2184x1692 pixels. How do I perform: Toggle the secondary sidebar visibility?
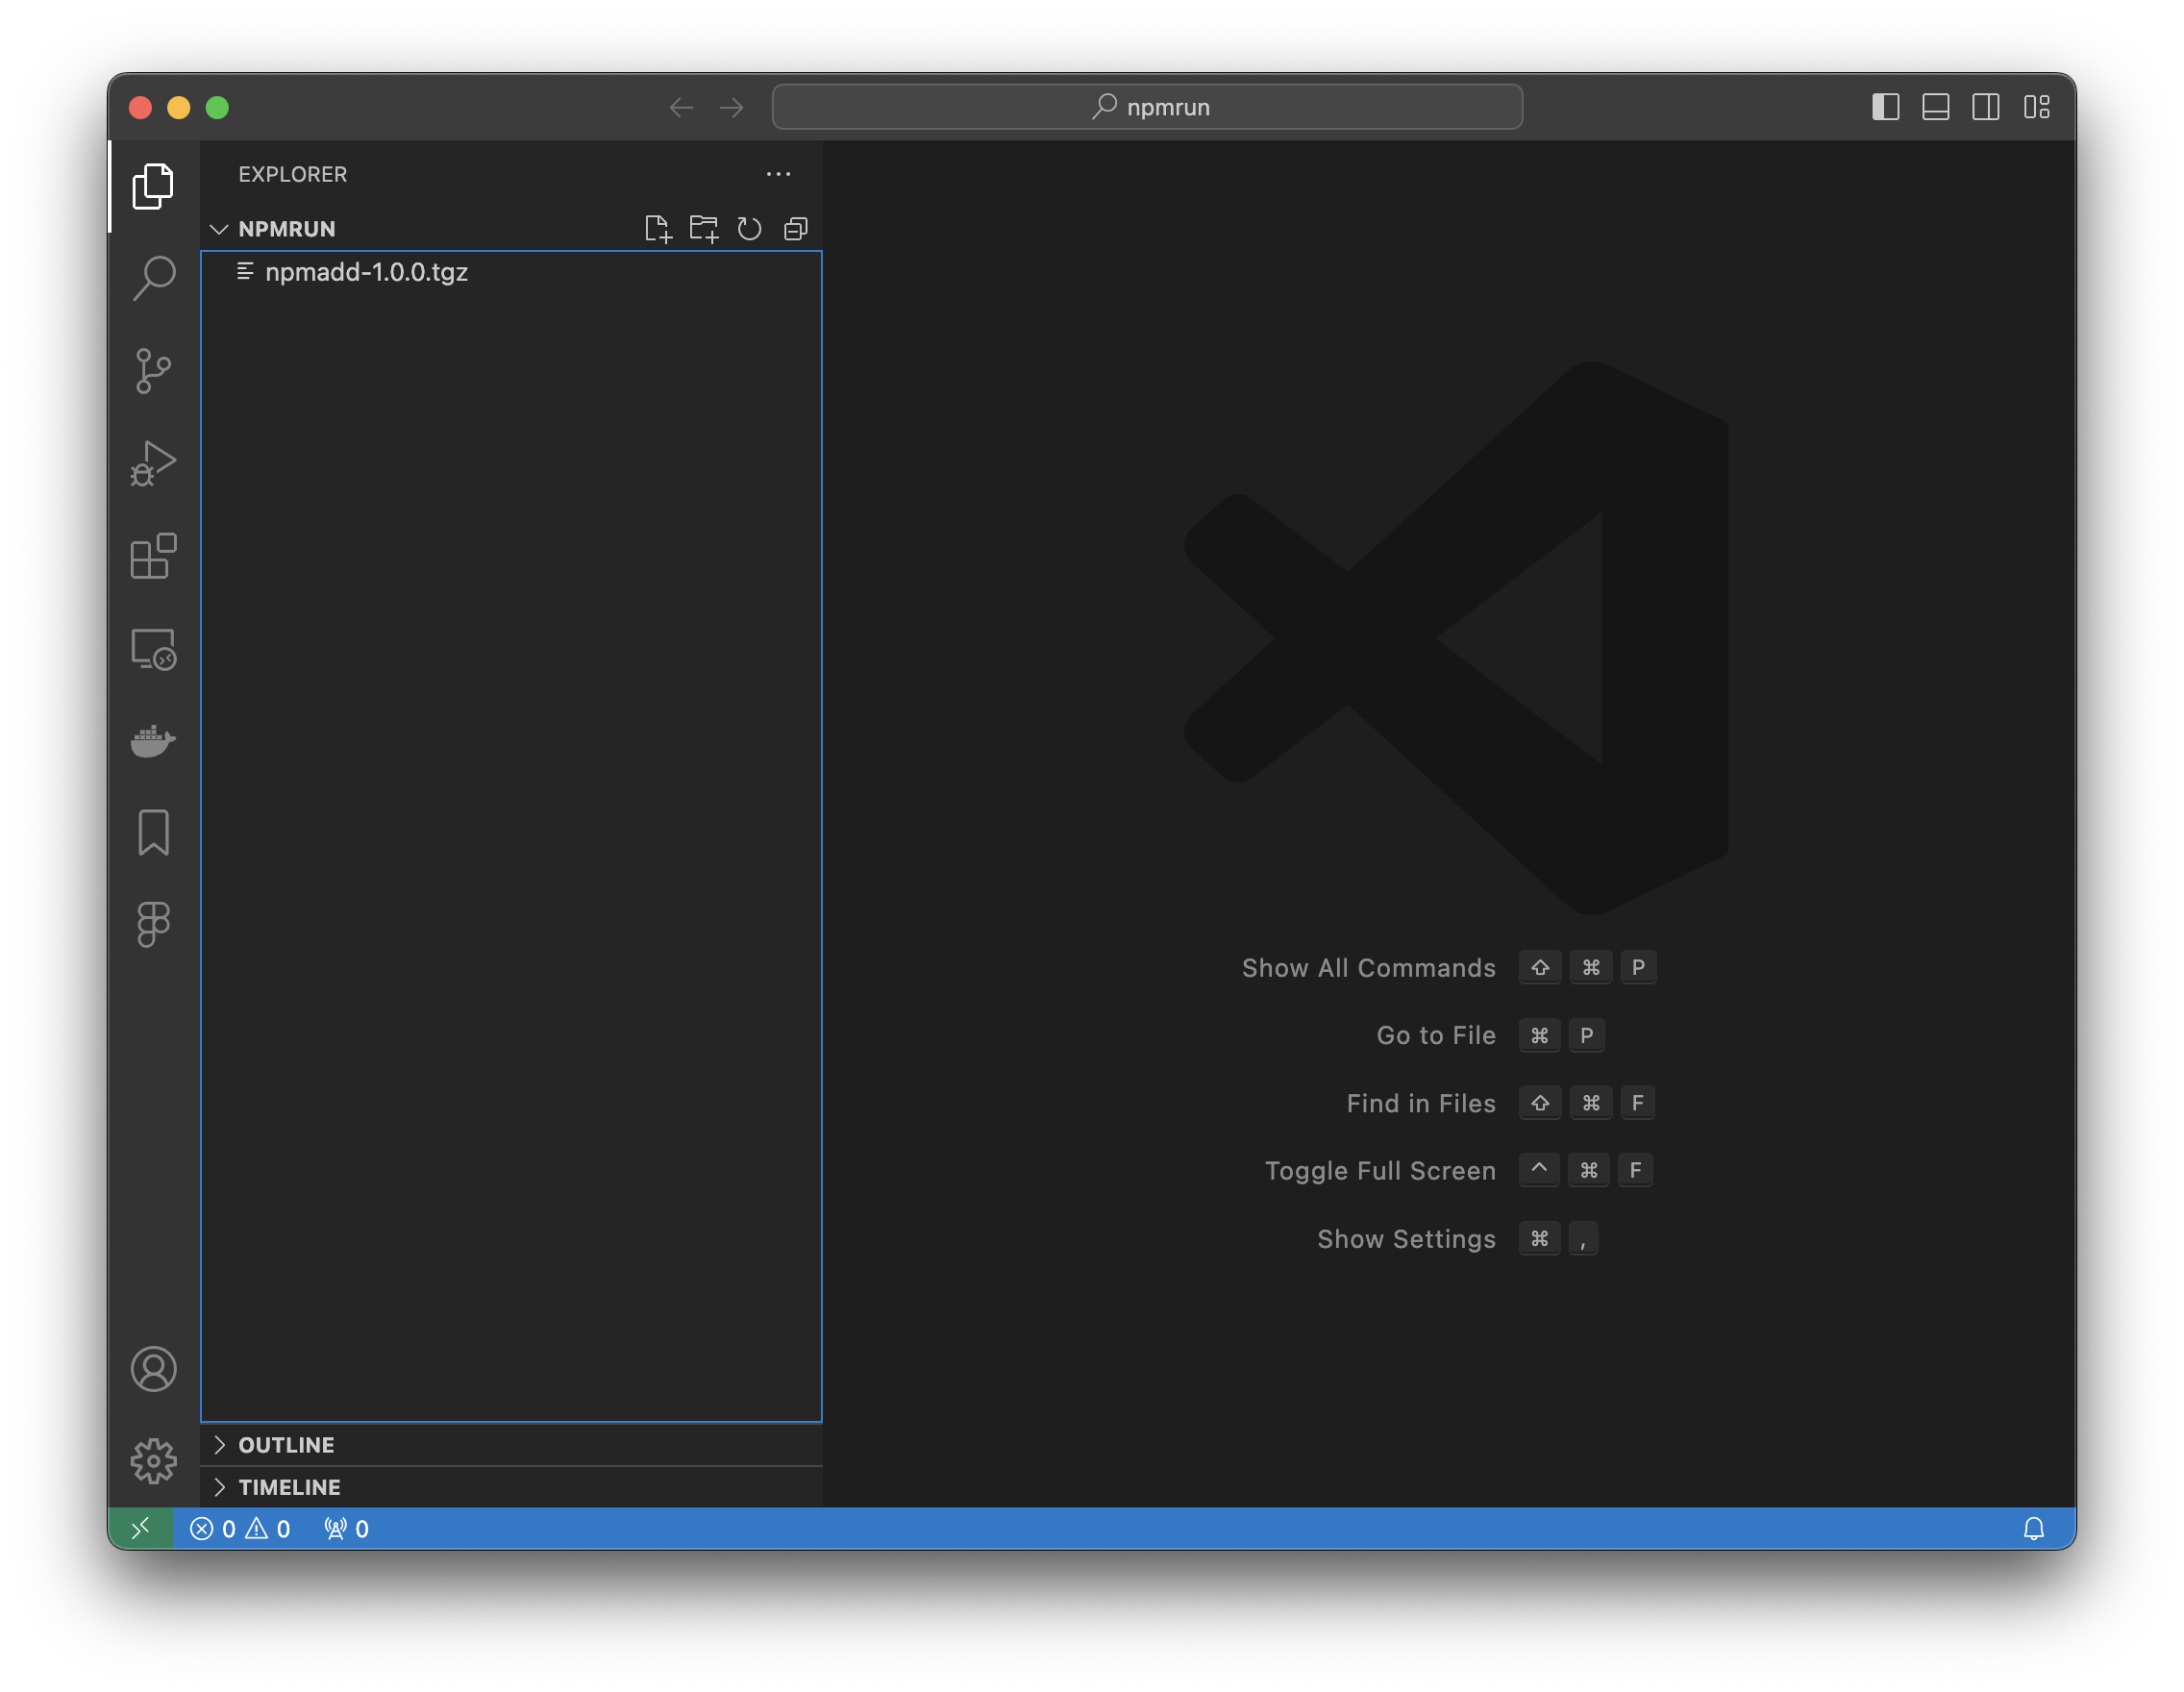point(1985,107)
